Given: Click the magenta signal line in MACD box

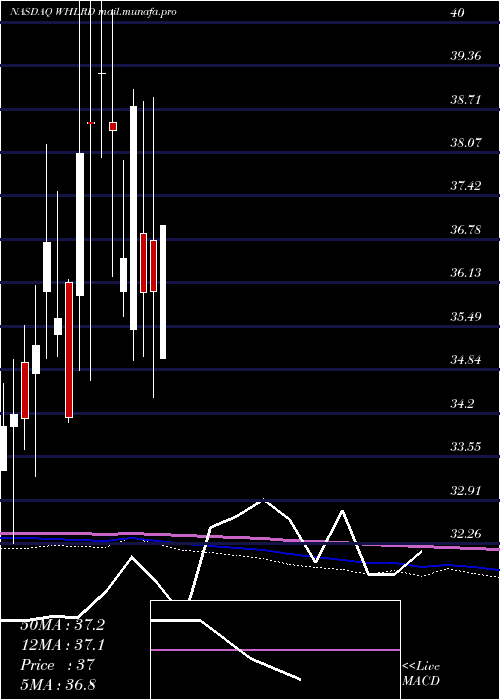Looking at the screenshot, I should click(275, 650).
